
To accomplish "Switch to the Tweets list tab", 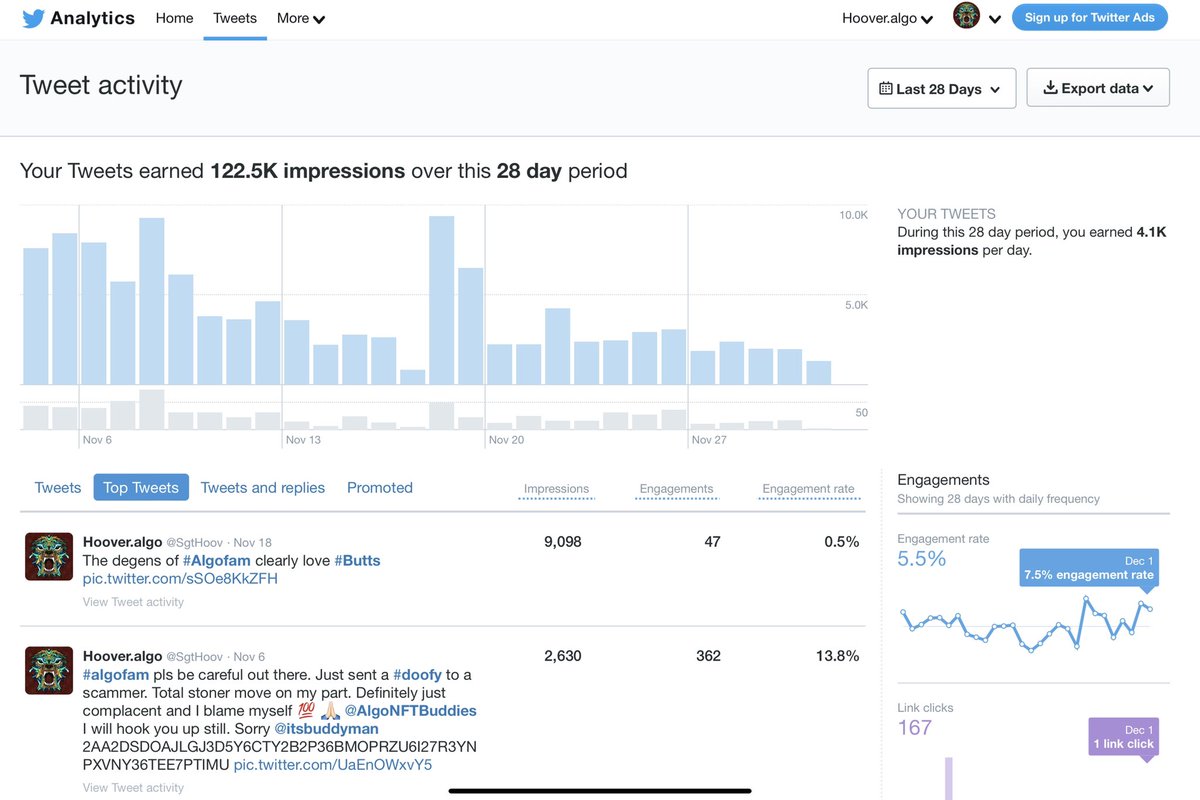I will pyautogui.click(x=58, y=488).
